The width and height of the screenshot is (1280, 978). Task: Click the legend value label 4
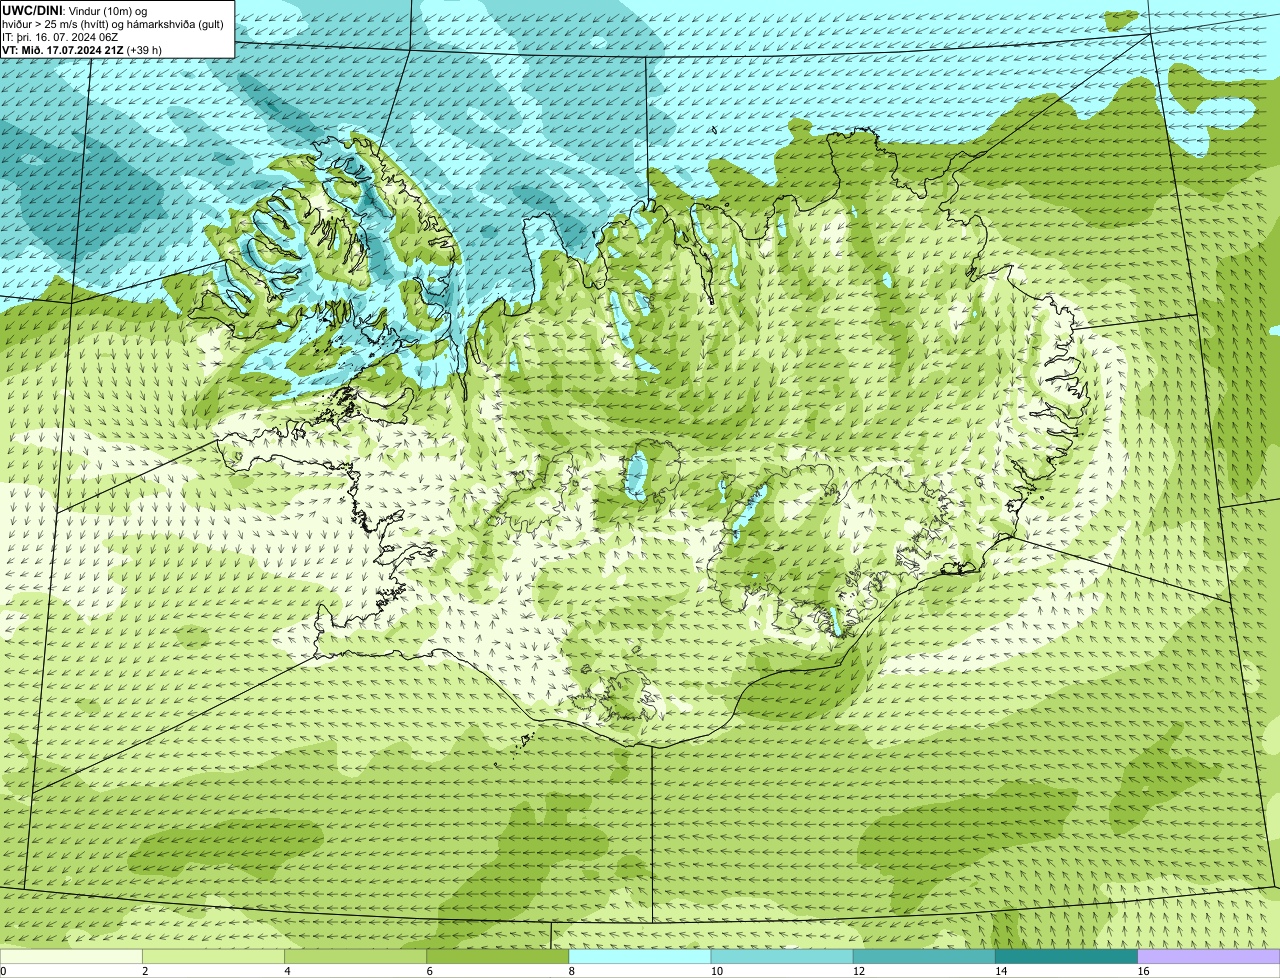287,971
